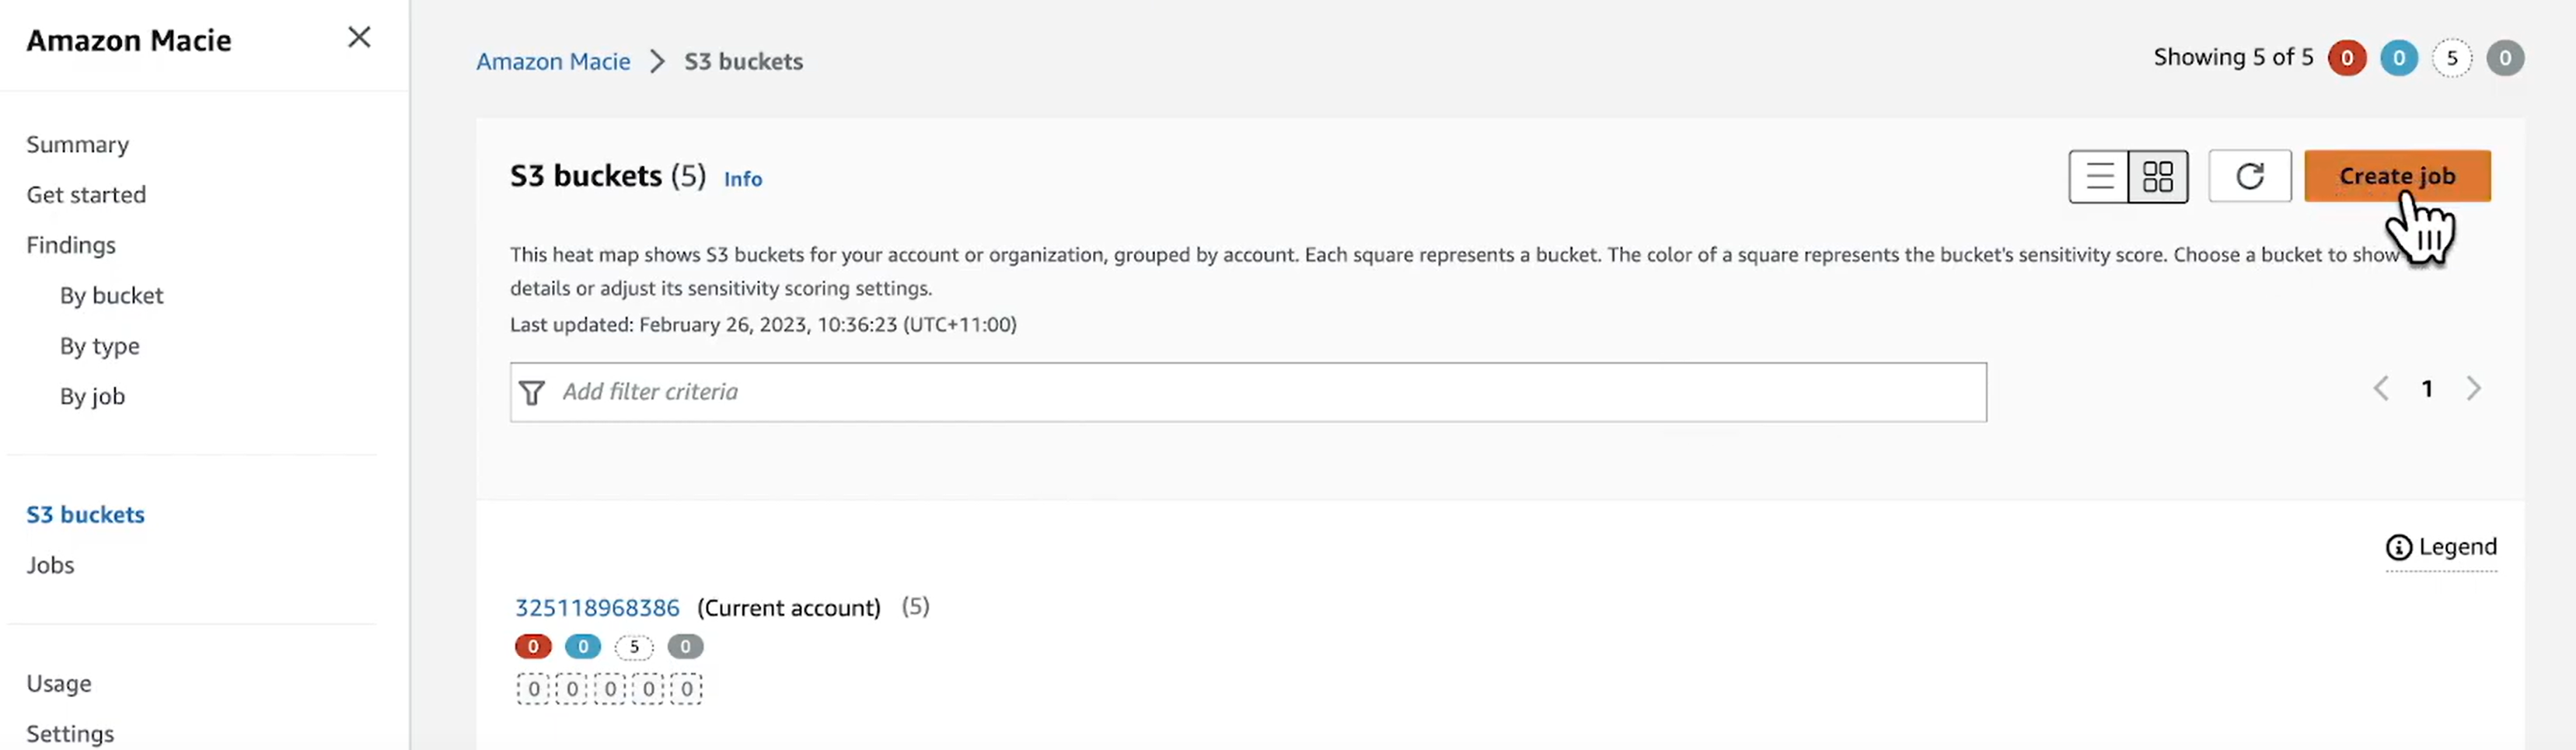The height and width of the screenshot is (750, 2576).
Task: Close the Amazon Macie navigation panel
Action: point(359,38)
